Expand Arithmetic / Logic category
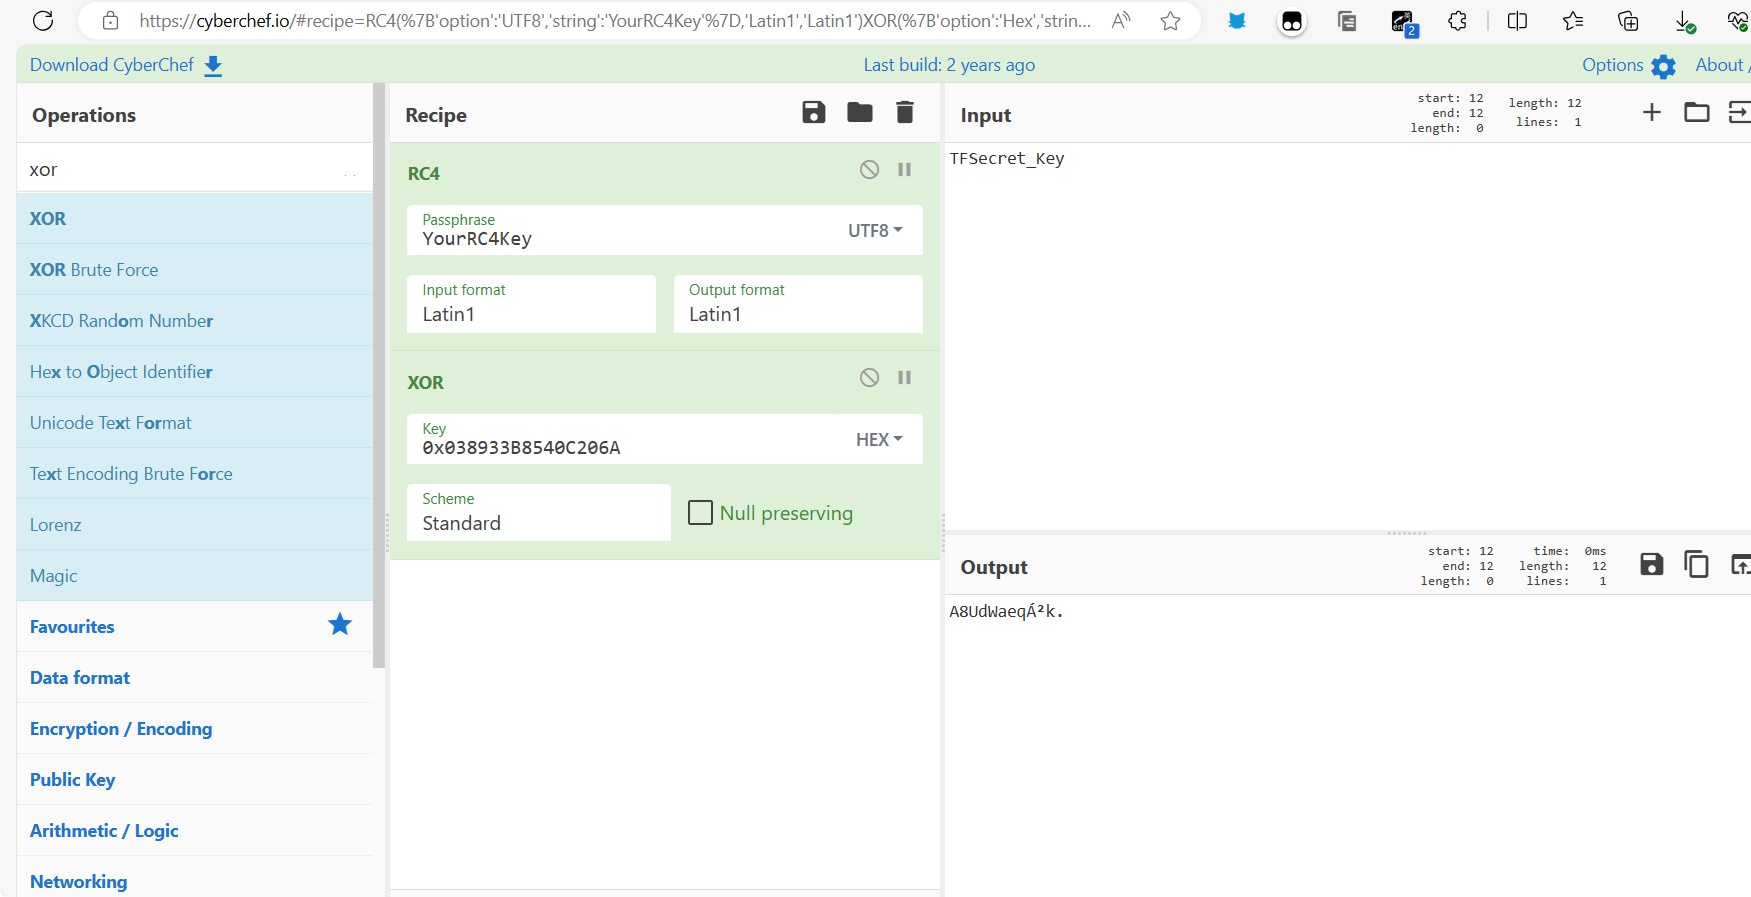The height and width of the screenshot is (897, 1751). tap(194, 830)
